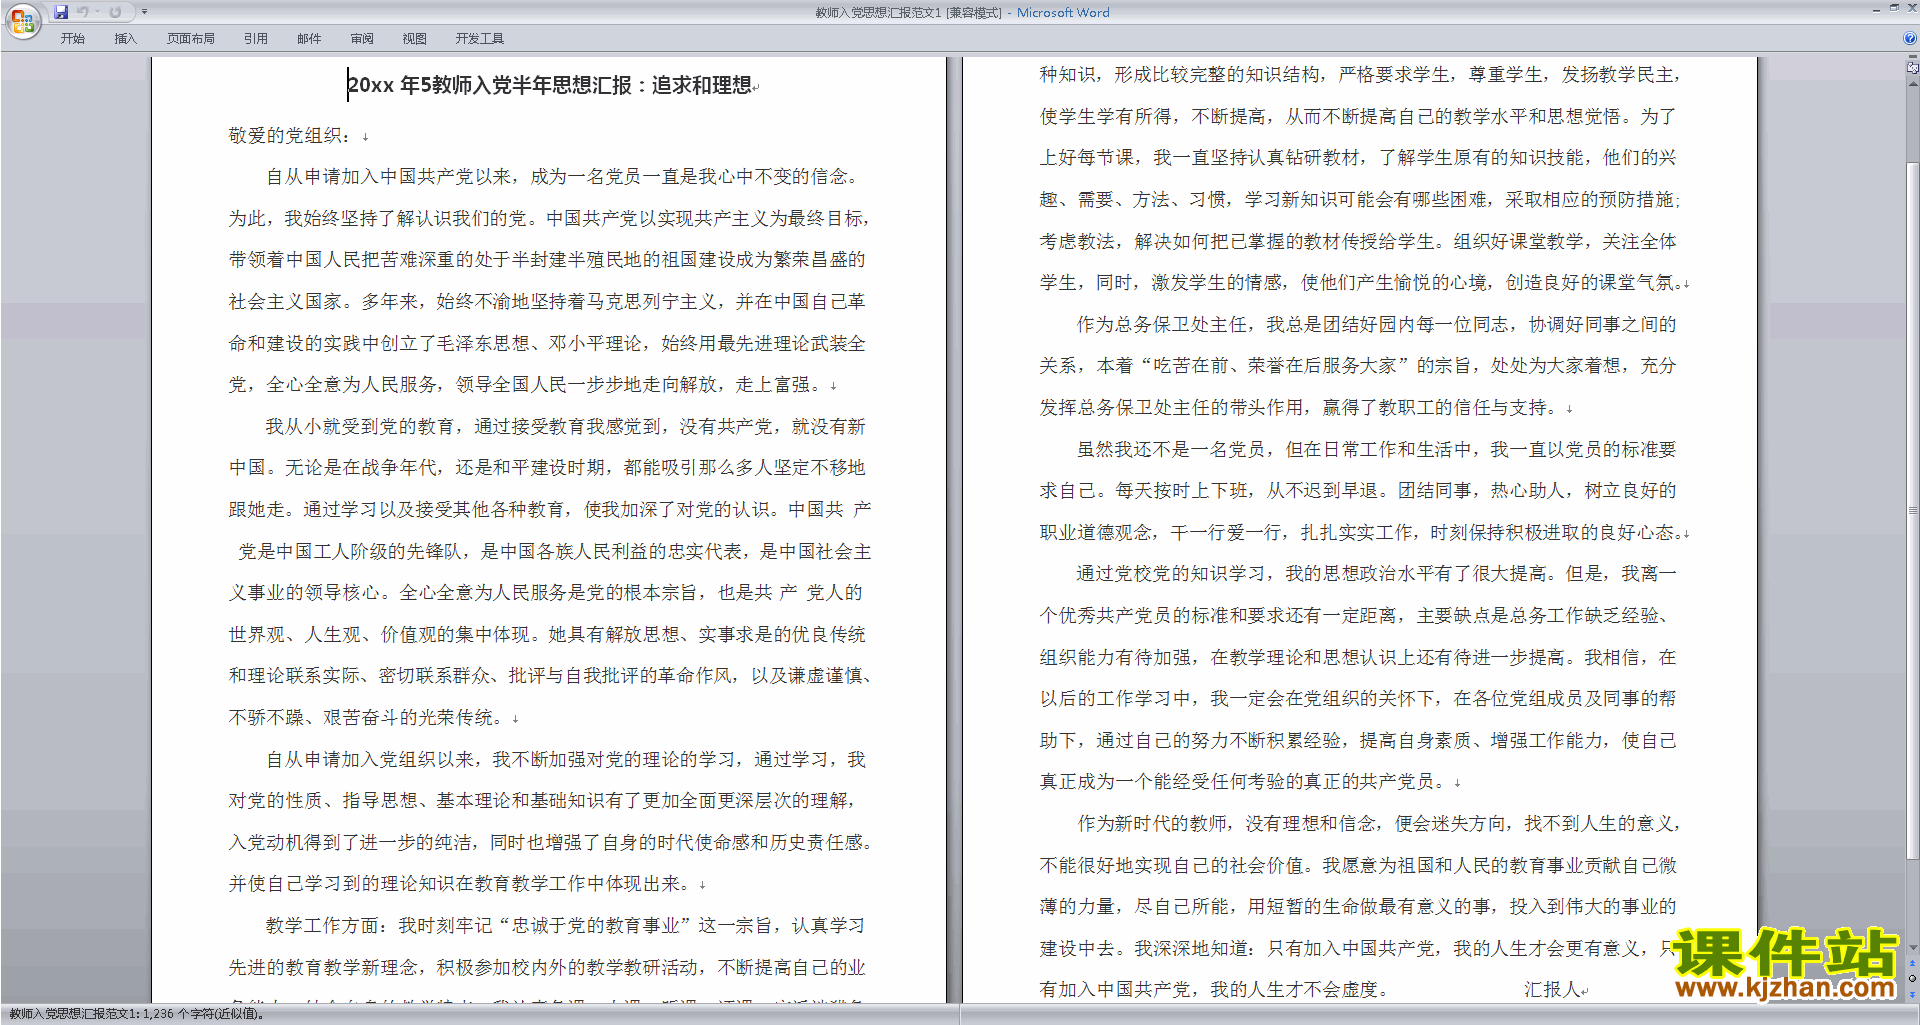The height and width of the screenshot is (1025, 1920).
Task: Undo the last action
Action: (x=83, y=12)
